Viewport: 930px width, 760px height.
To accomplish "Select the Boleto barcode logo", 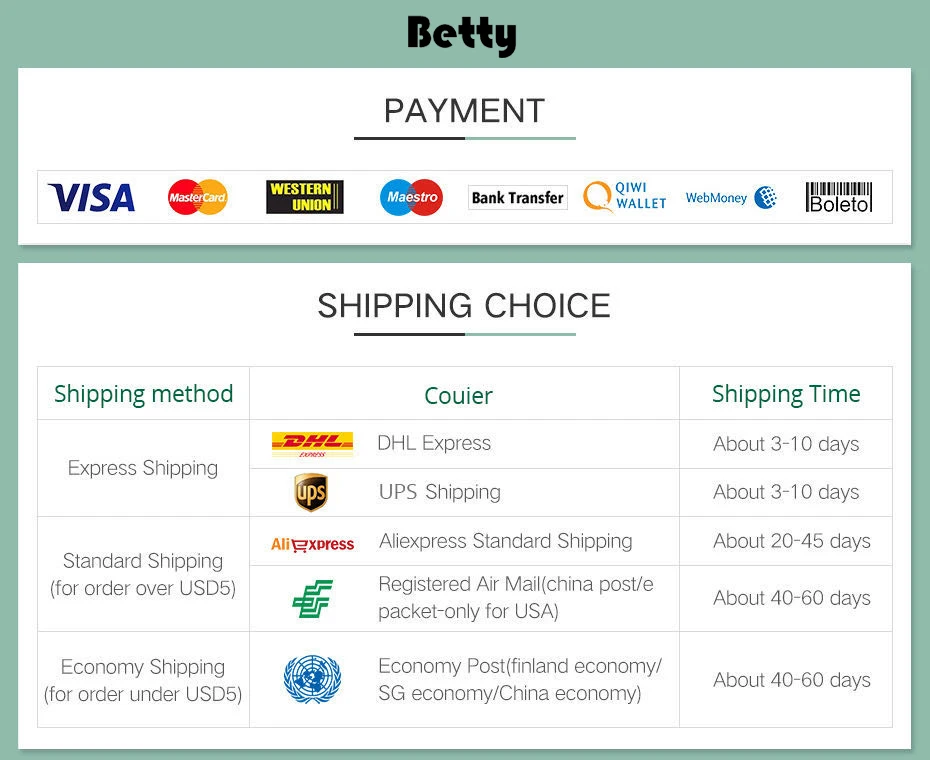I will coord(839,197).
